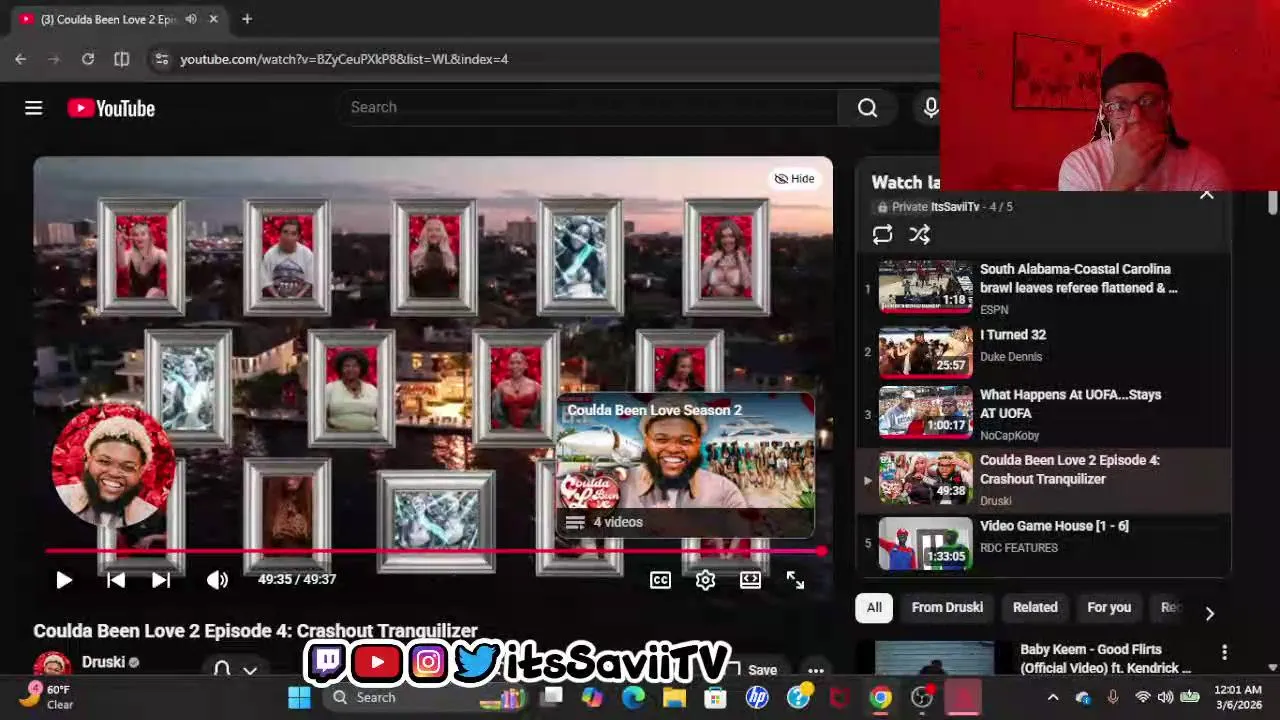Save the video to a playlist
This screenshot has height=720, width=1280.
755,670
